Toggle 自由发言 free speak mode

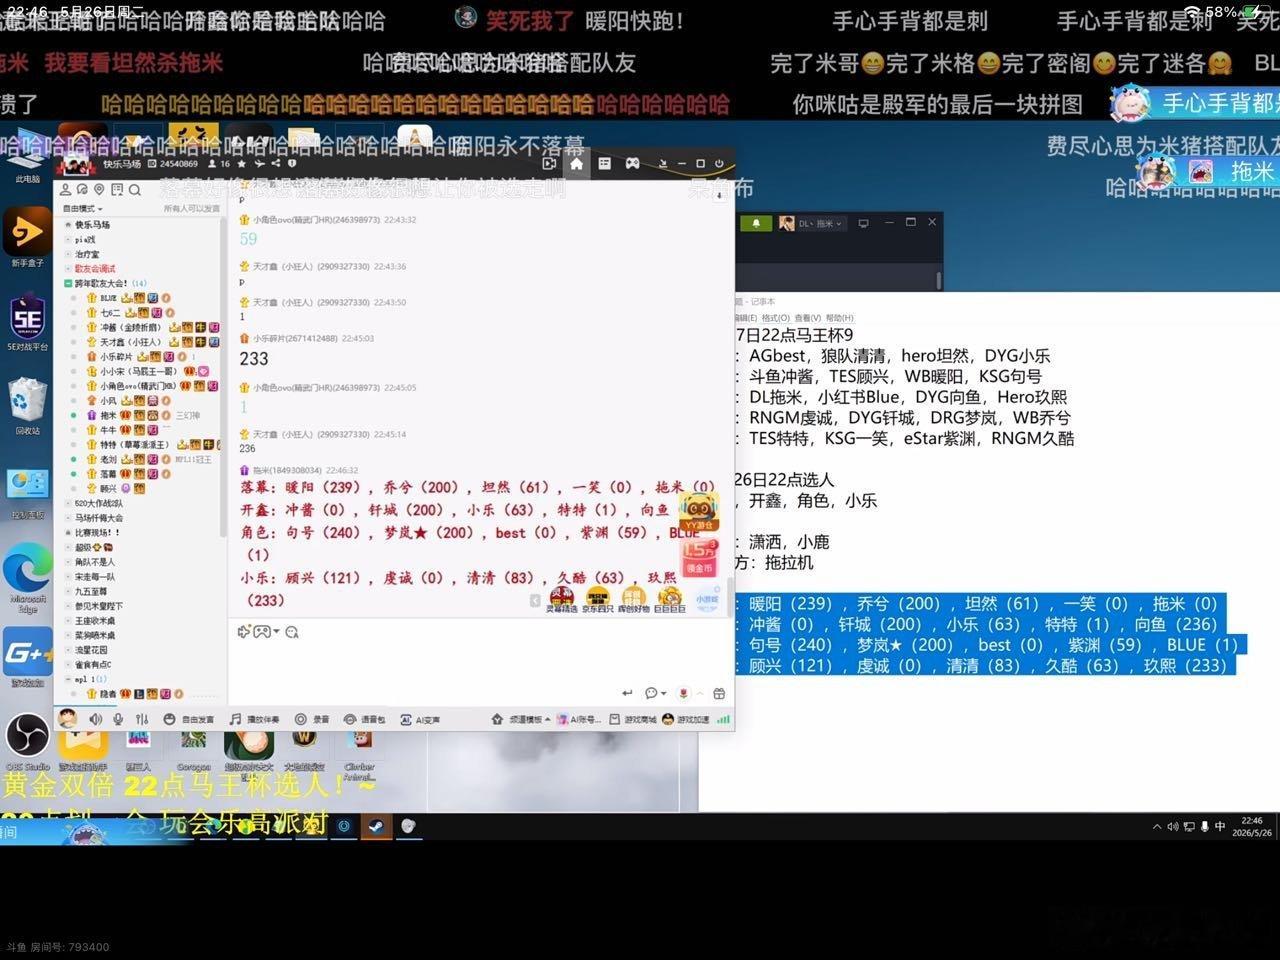point(189,719)
